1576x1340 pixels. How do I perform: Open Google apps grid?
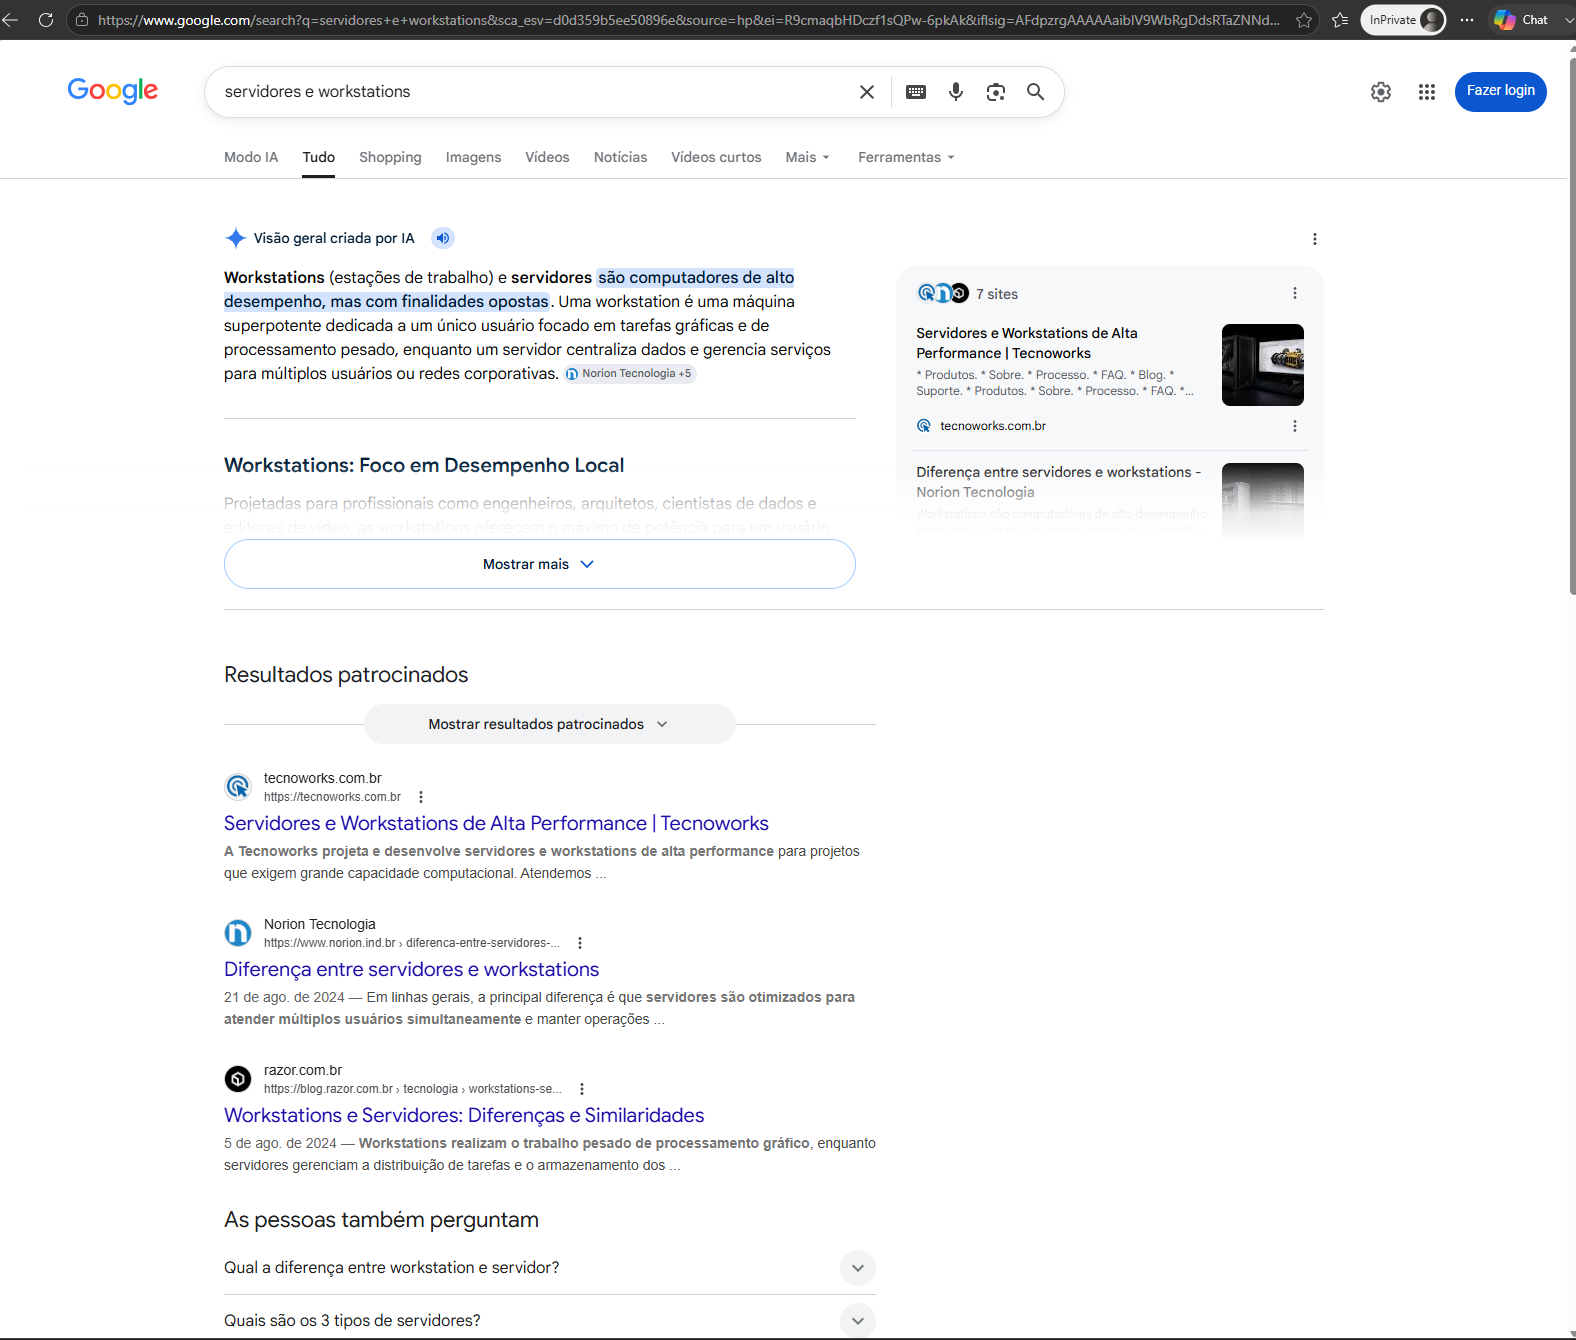1427,92
